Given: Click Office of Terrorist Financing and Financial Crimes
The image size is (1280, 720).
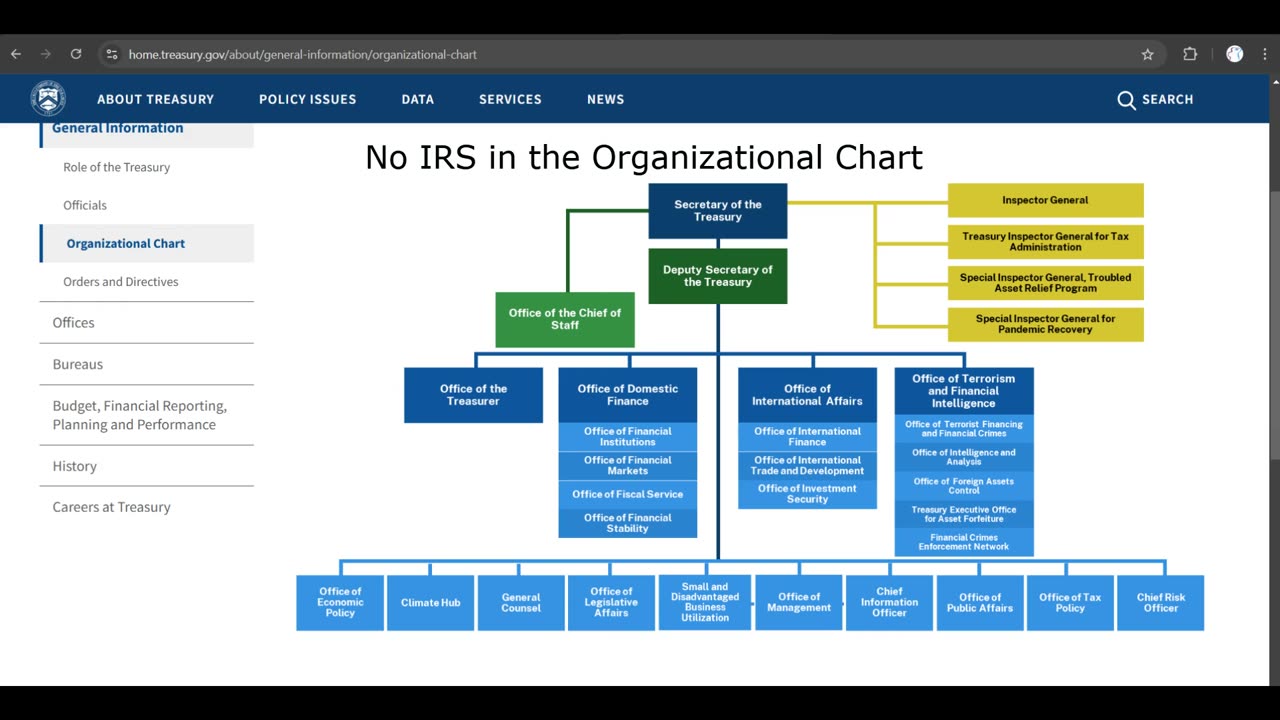Looking at the screenshot, I should point(964,429).
